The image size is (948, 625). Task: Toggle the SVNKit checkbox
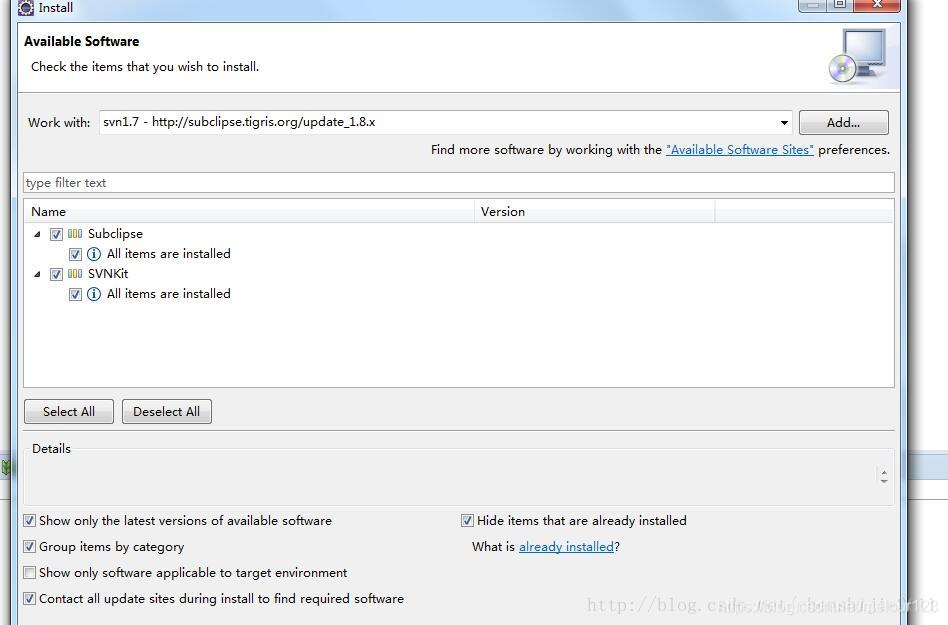(56, 274)
